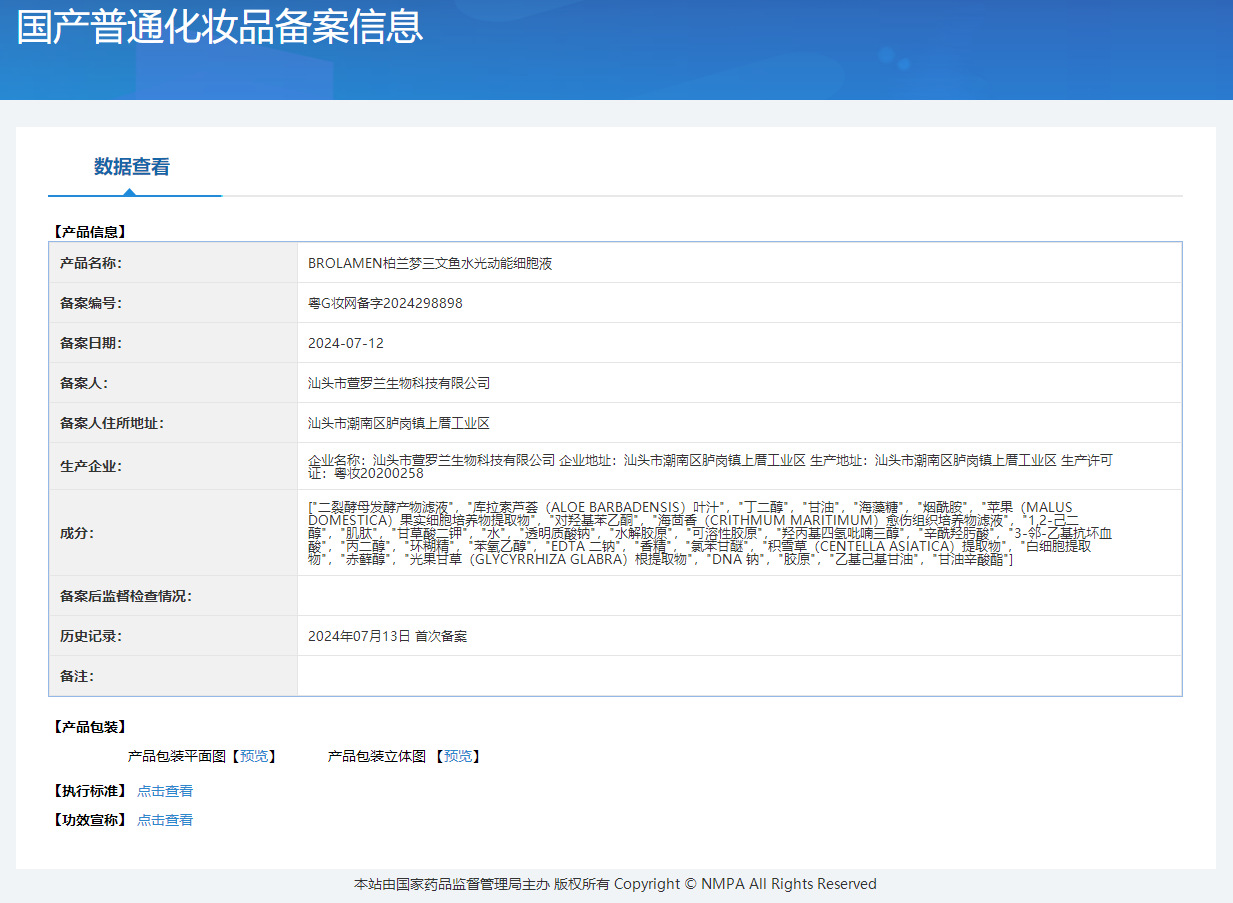Screen dimensions: 1233x903
Task: Open the 数据查看 tab
Action: coord(132,167)
